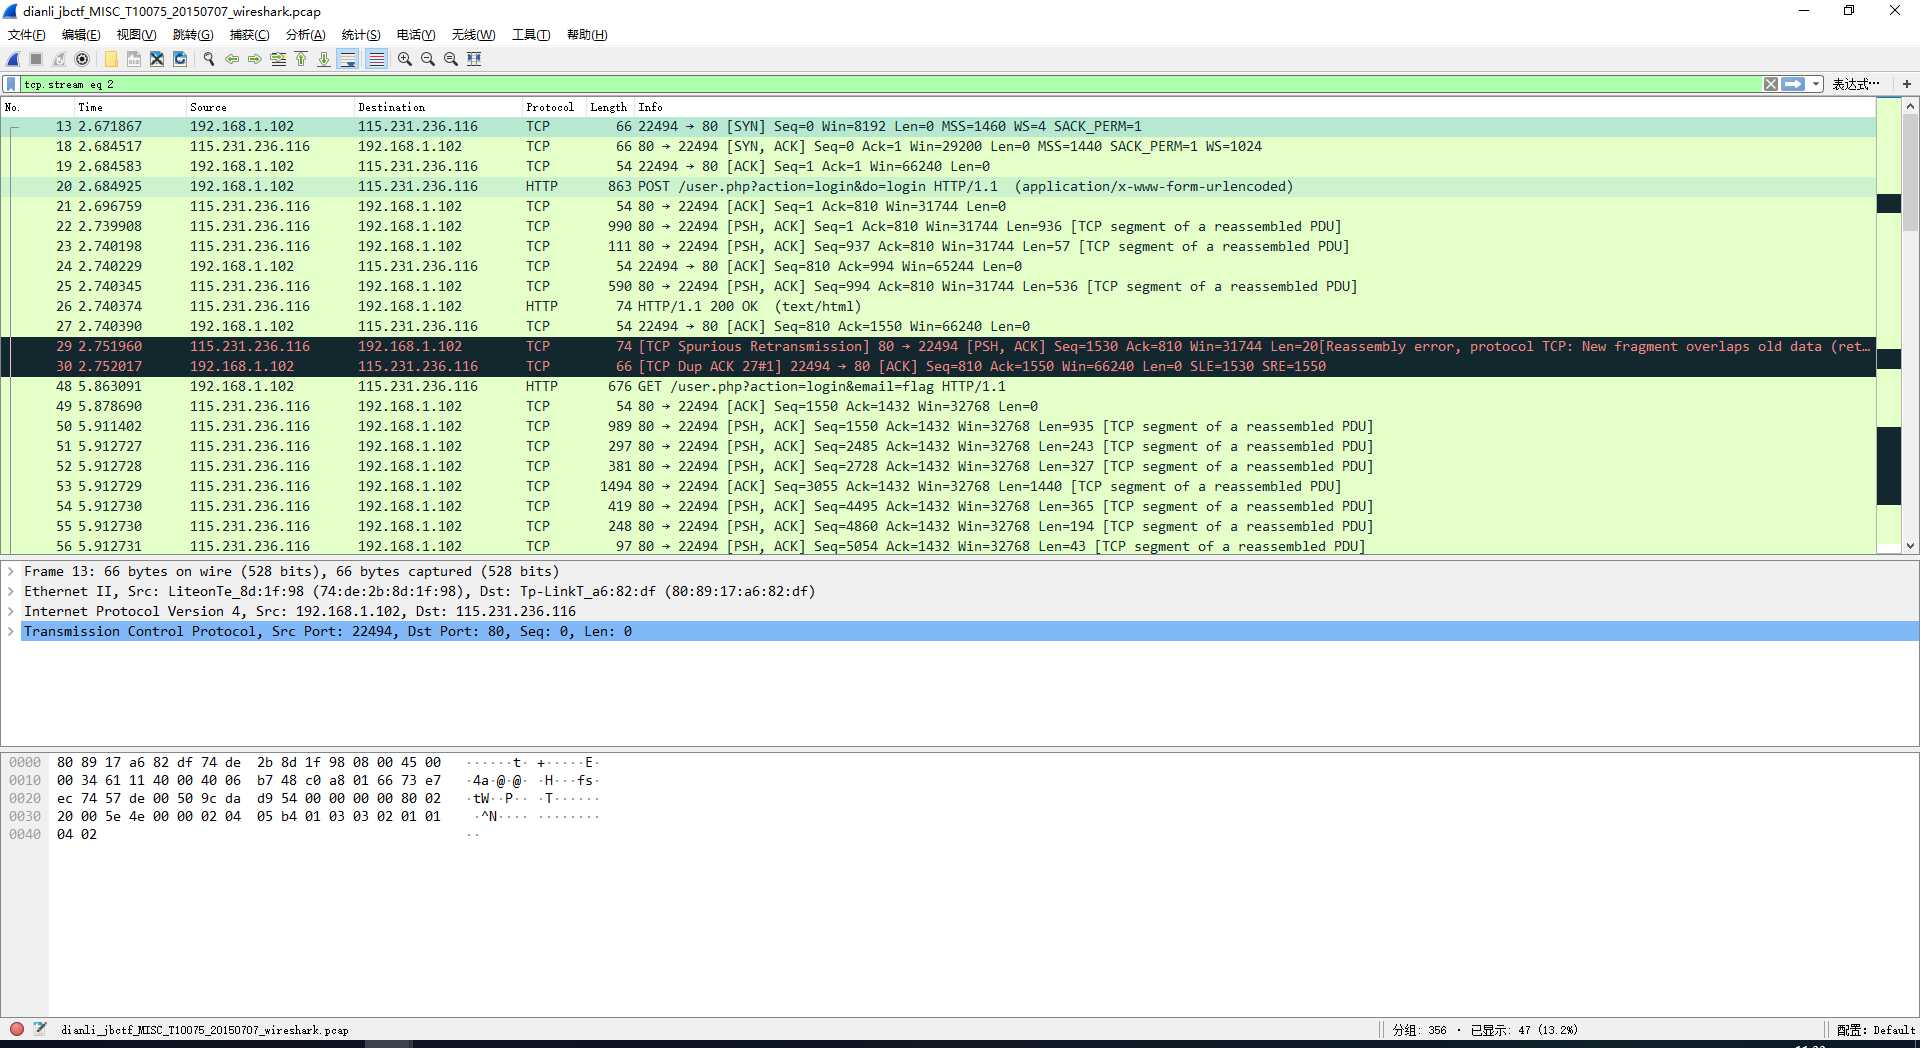Image resolution: width=1920 pixels, height=1048 pixels.
Task: Reload the capture file icon
Action: tap(180, 59)
